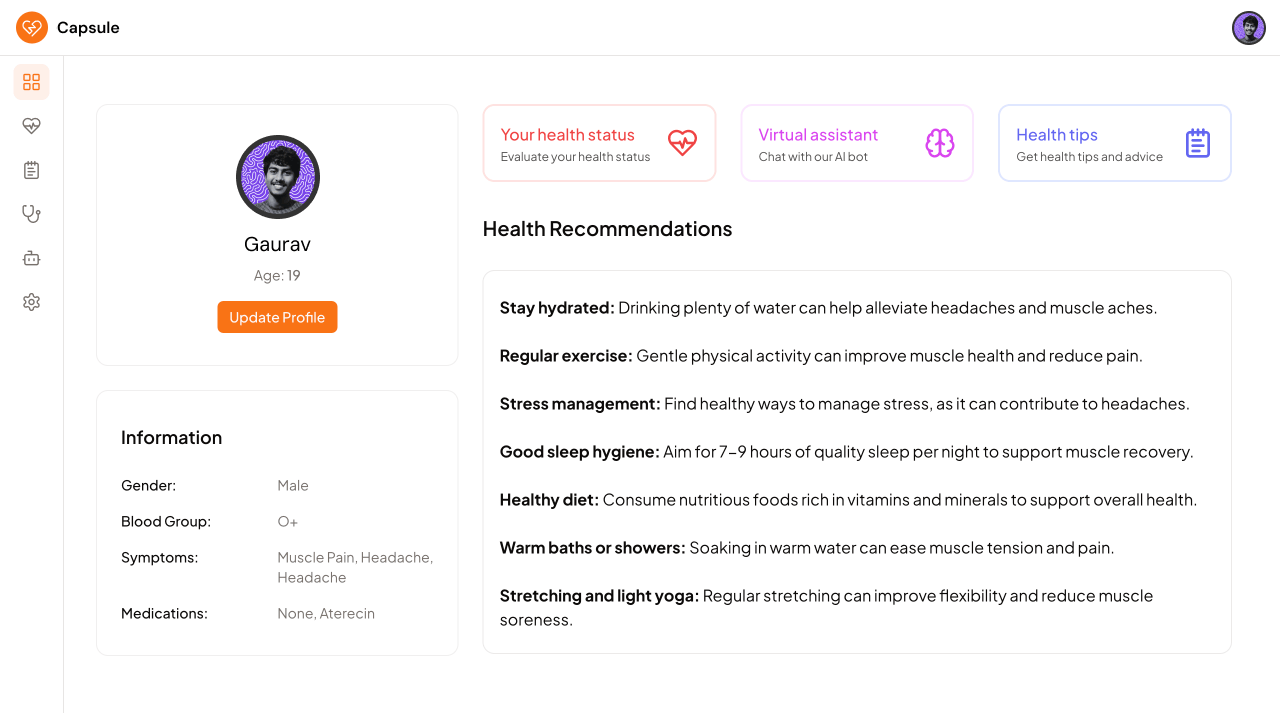Click the Capsule brand name text

pyautogui.click(x=88, y=28)
